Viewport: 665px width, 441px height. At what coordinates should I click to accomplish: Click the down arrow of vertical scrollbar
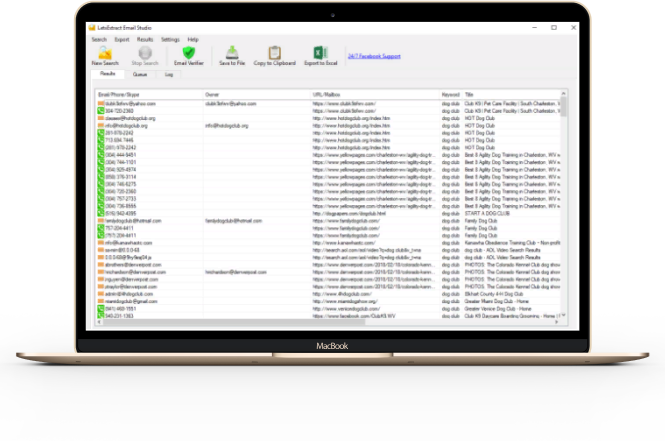click(x=564, y=315)
